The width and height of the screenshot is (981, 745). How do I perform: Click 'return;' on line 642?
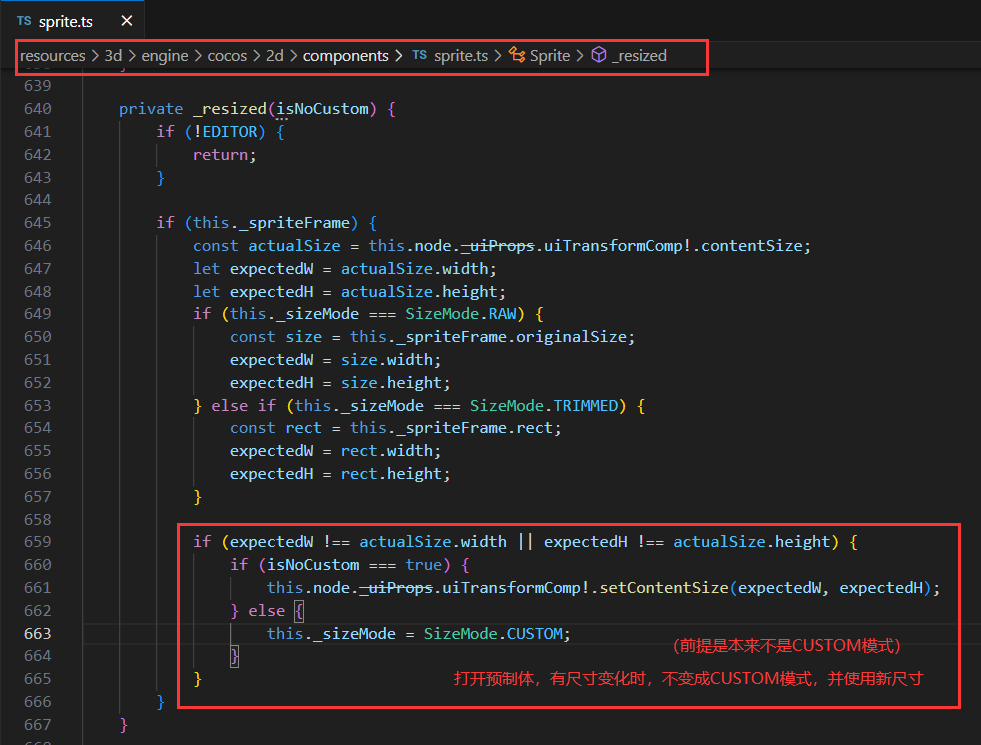[x=225, y=155]
